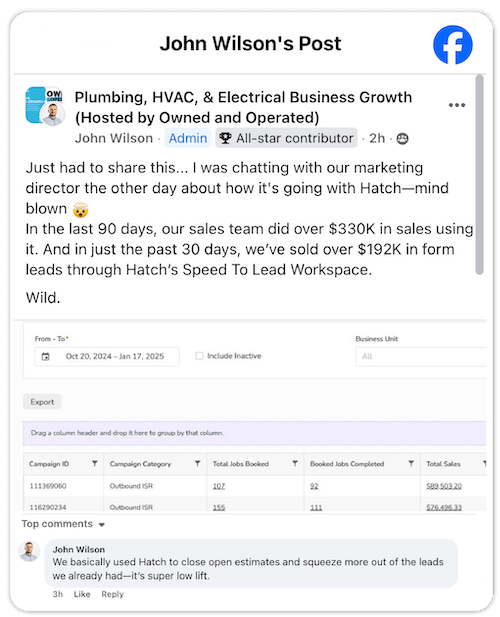Click the 2h post timestamp

point(377,138)
